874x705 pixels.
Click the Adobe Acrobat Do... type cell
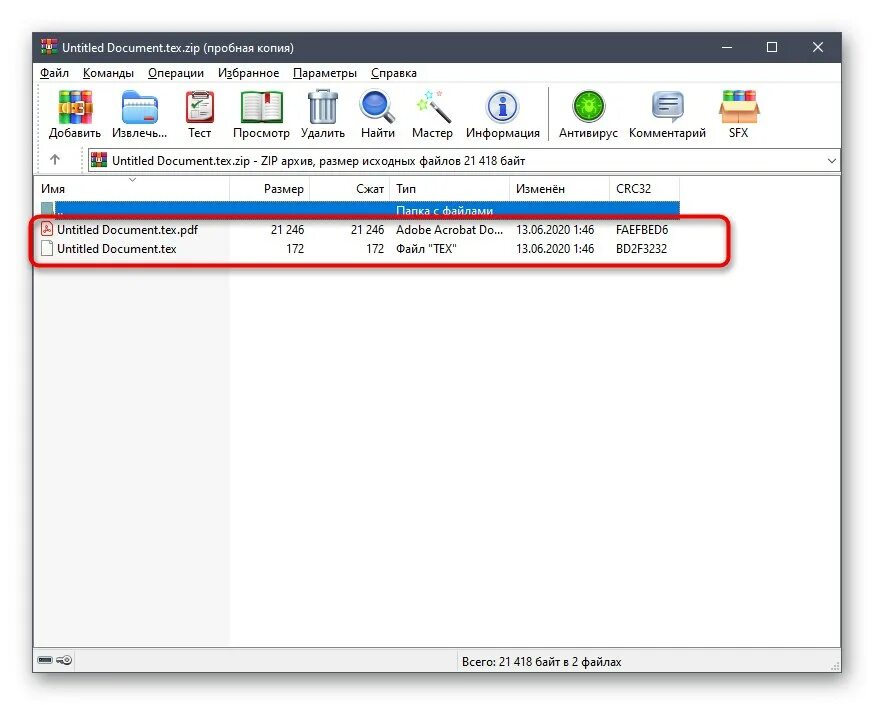pos(449,230)
